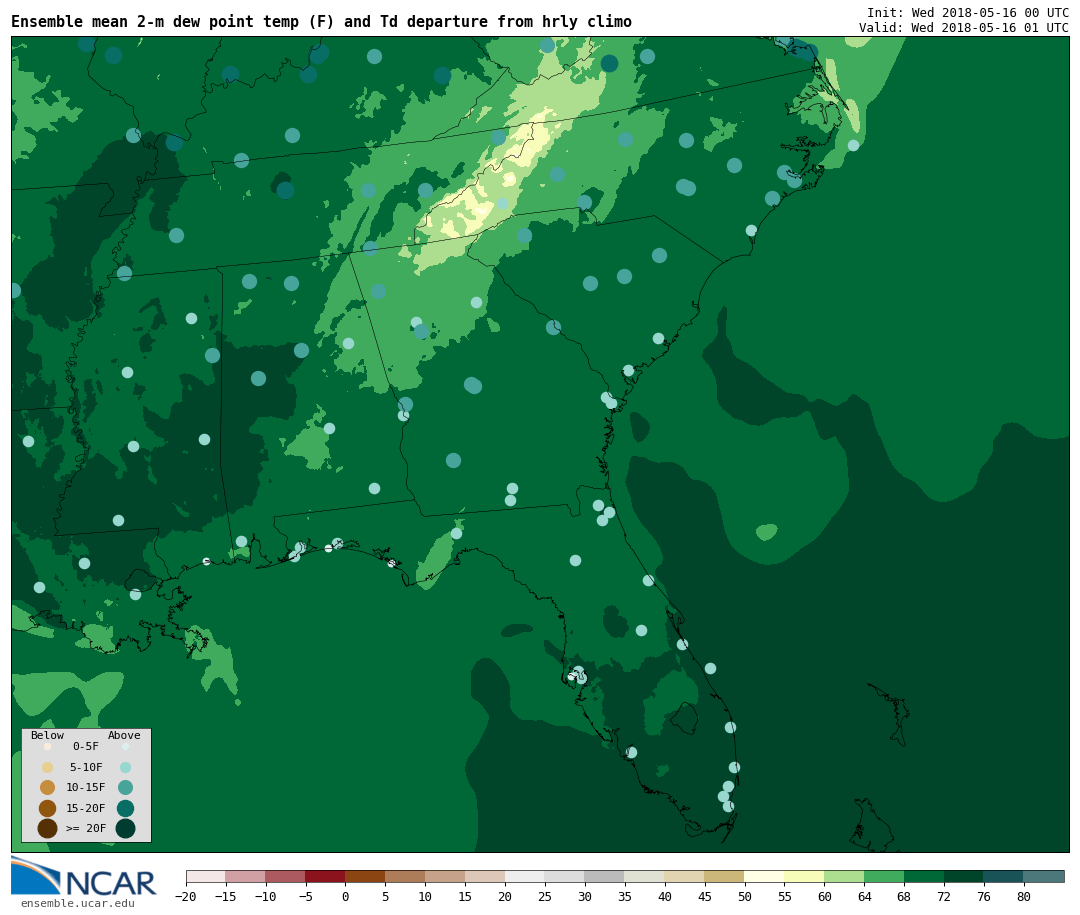Click the tan 10-15F below legend circle
The height and width of the screenshot is (915, 1080).
47,787
